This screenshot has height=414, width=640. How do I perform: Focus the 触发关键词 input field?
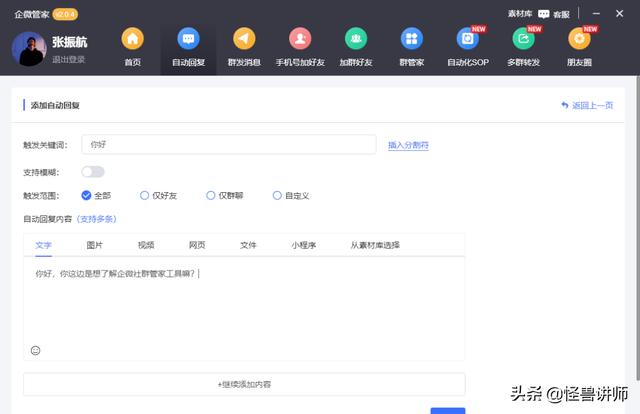point(229,145)
